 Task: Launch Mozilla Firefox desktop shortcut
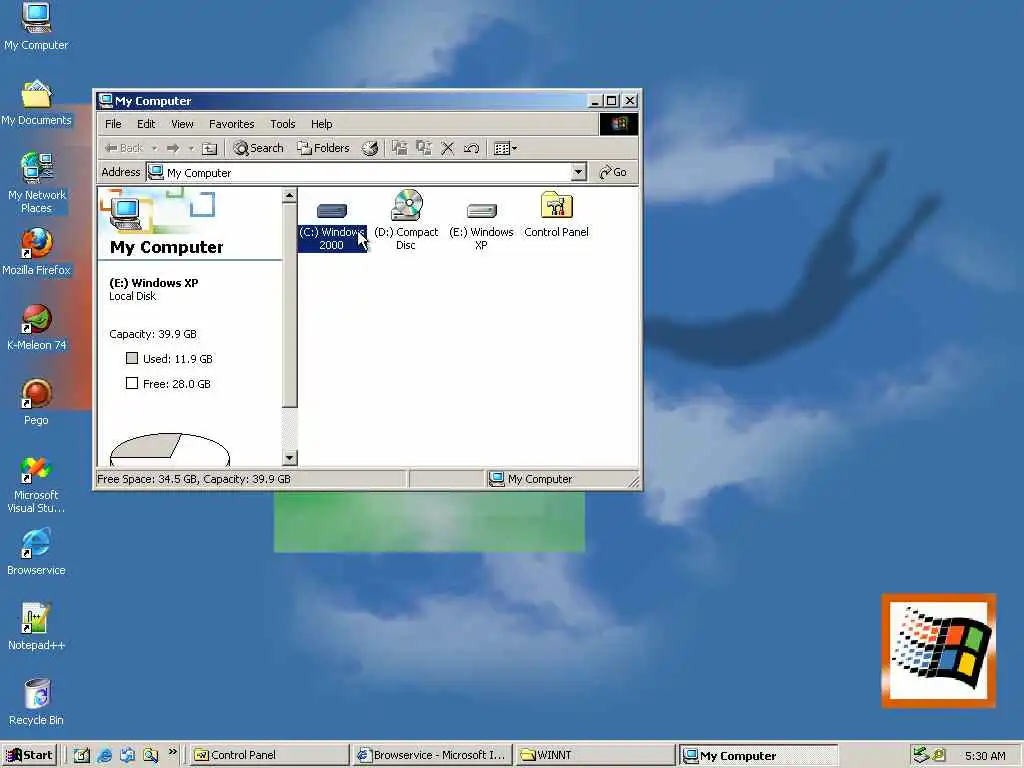36,252
